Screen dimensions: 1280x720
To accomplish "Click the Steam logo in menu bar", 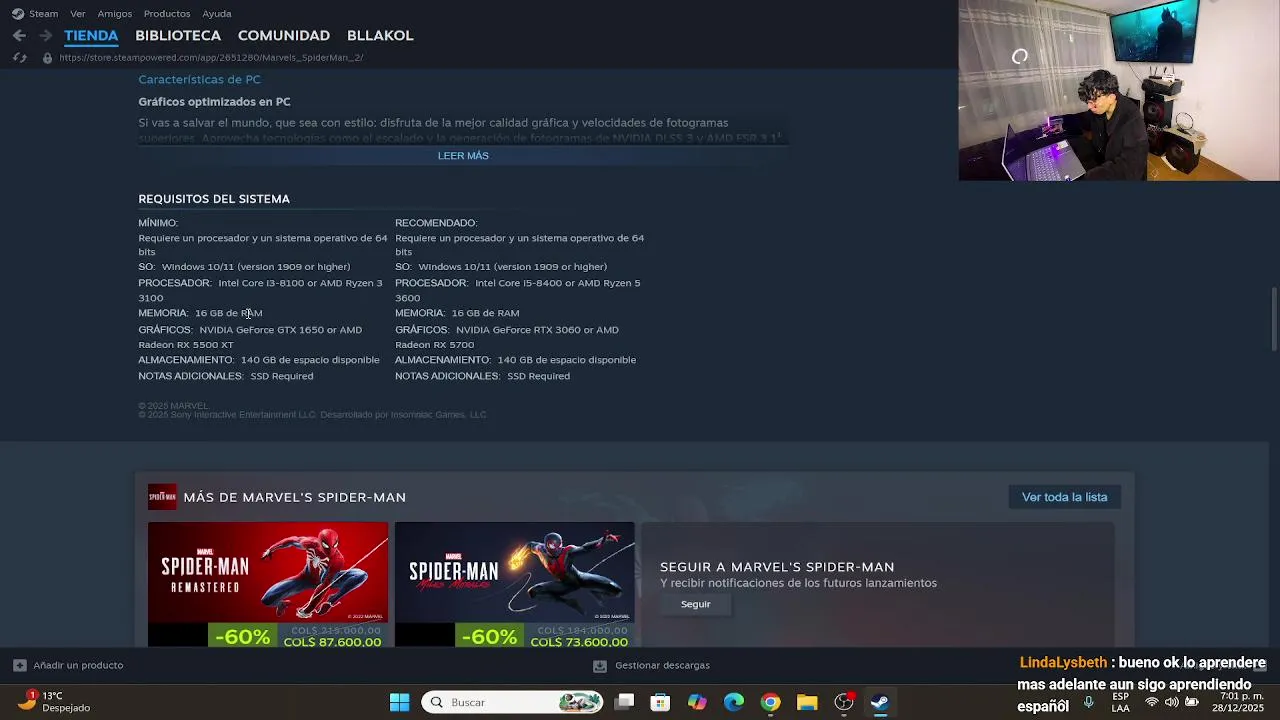I will point(18,14).
